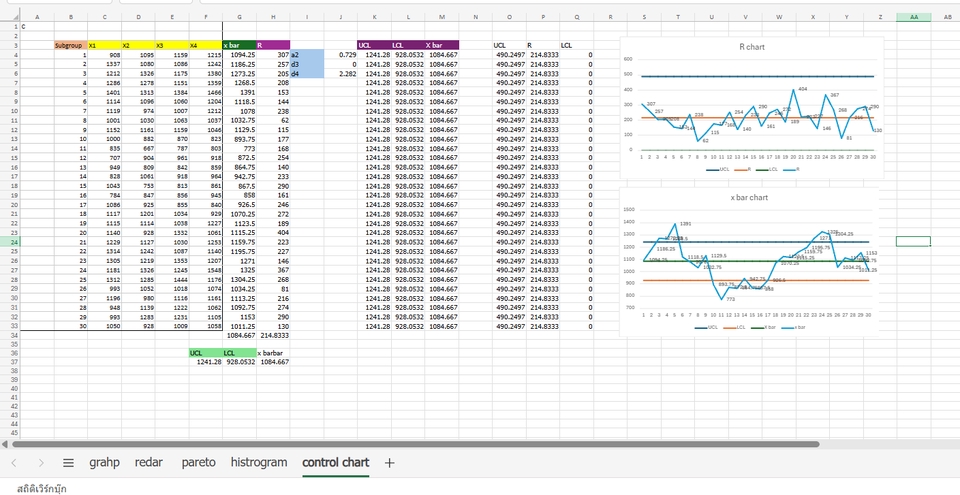
Task: Select the magenta R header cell
Action: point(273,45)
